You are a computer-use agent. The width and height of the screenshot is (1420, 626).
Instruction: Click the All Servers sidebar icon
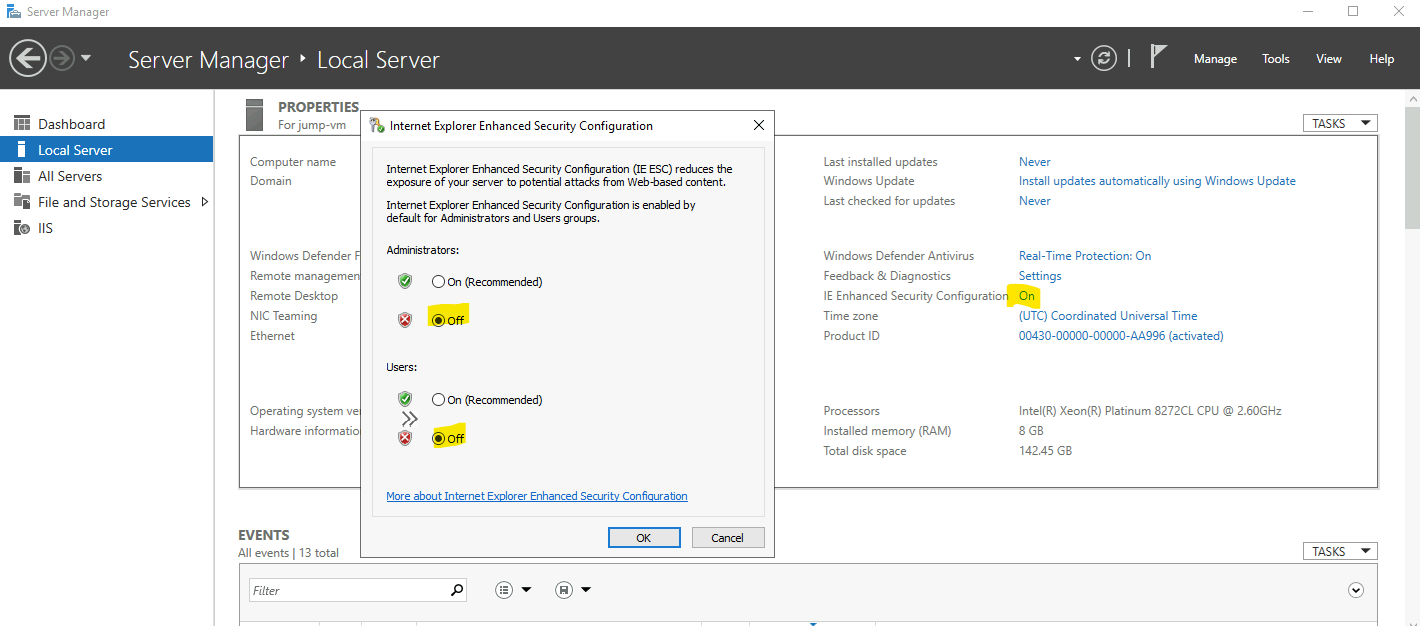pos(22,176)
